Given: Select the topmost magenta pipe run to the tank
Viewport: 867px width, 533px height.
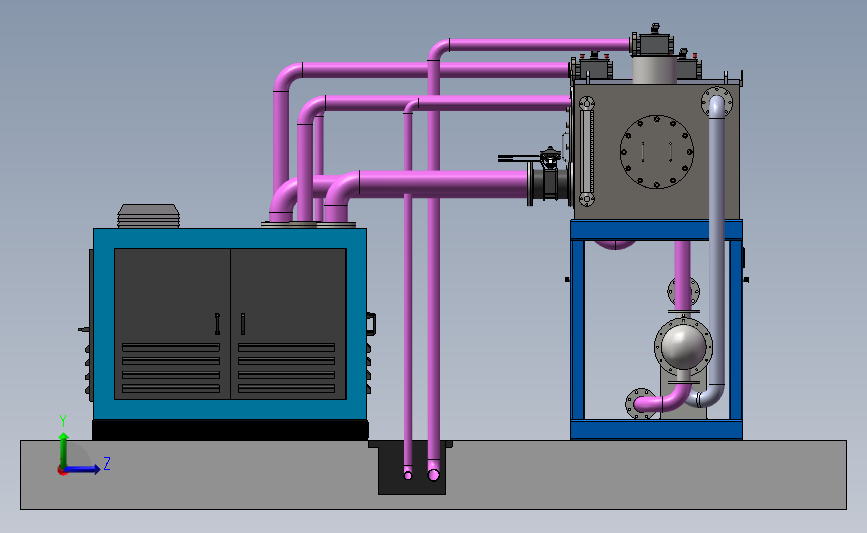Looking at the screenshot, I should pyautogui.click(x=539, y=45).
